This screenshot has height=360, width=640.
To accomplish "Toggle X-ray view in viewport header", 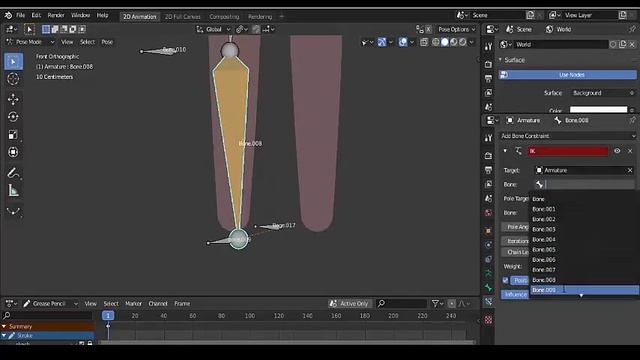I will [424, 42].
